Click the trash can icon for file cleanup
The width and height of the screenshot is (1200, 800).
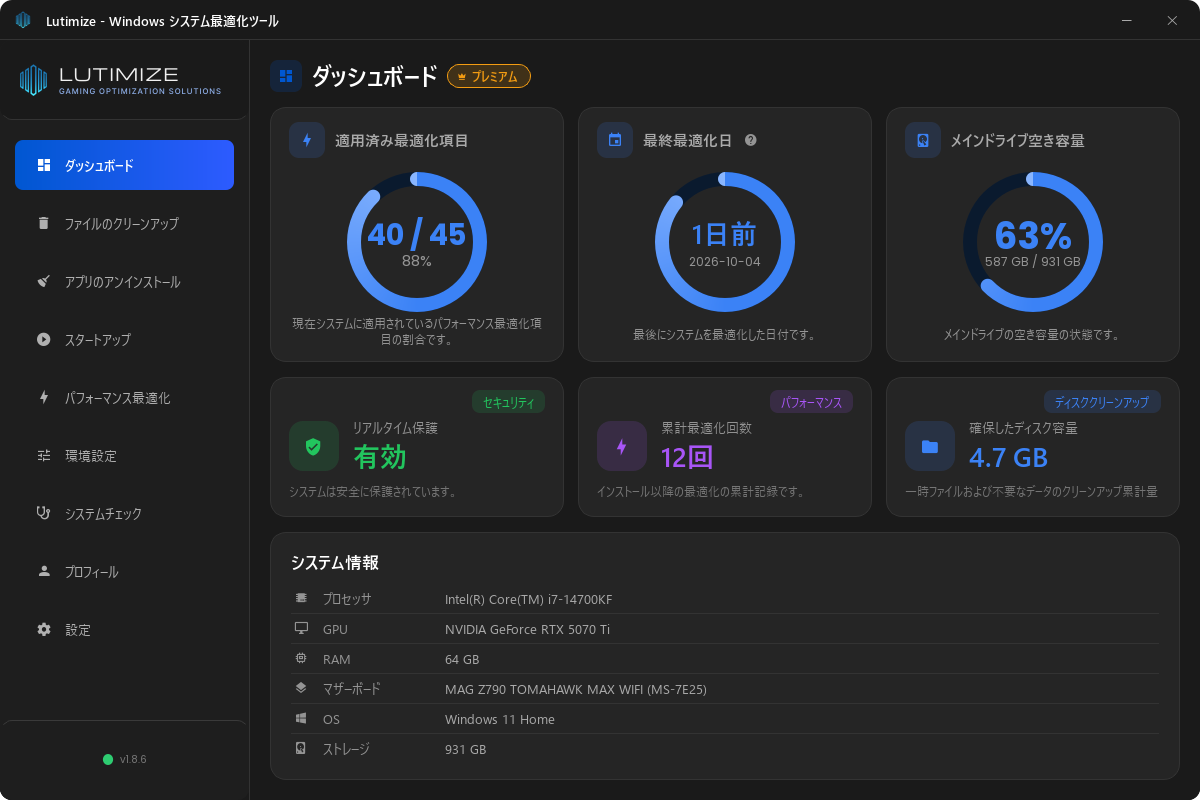[x=43, y=223]
